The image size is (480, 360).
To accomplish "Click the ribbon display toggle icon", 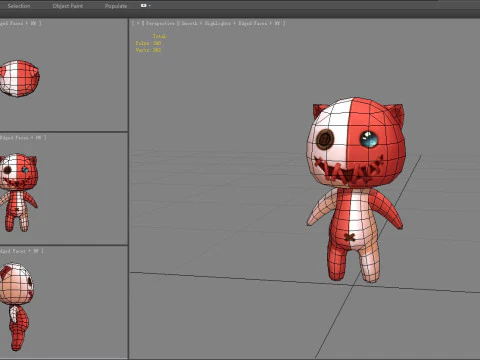I will [144, 6].
